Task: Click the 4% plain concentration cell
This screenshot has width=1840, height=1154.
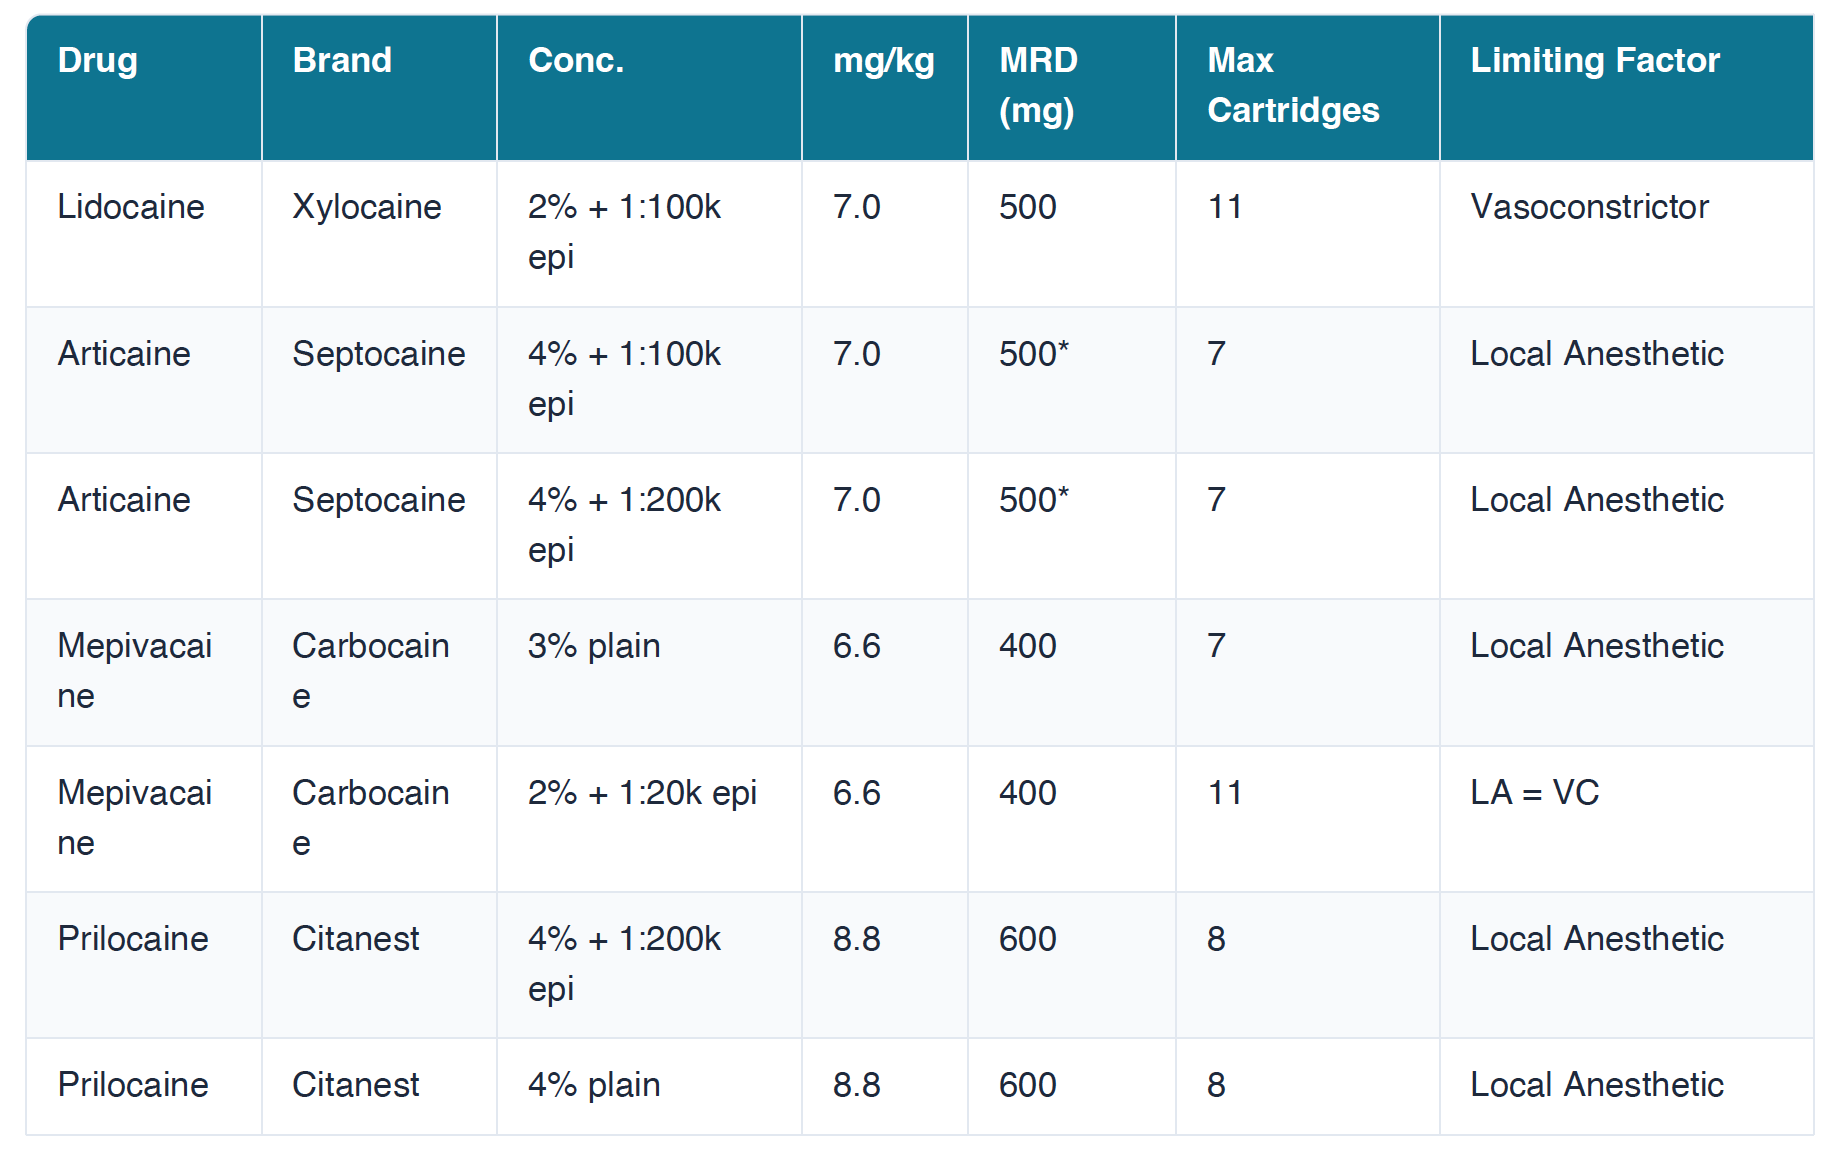Action: 594,1085
